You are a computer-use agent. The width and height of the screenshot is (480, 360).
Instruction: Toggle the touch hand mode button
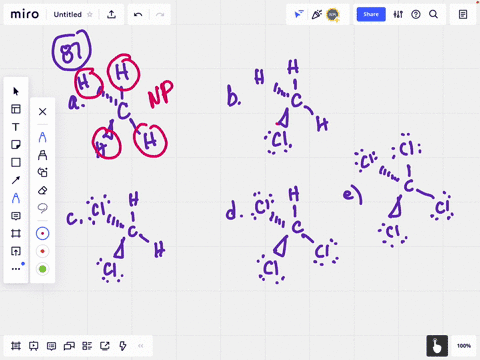437,346
